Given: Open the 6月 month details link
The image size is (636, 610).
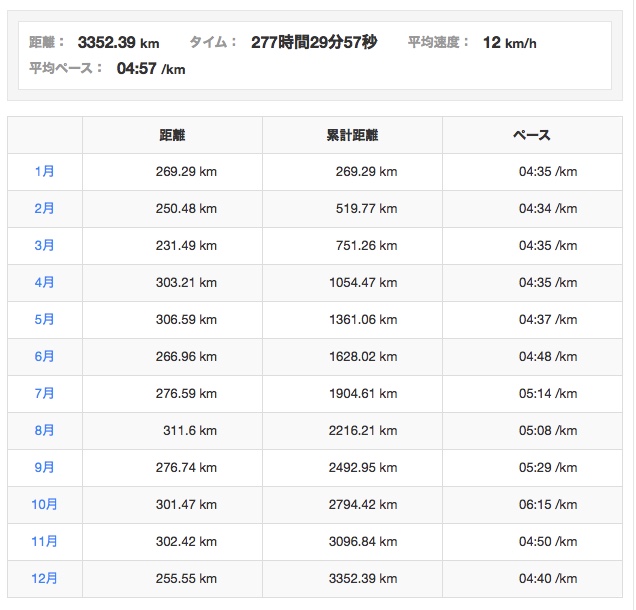Looking at the screenshot, I should click(44, 357).
